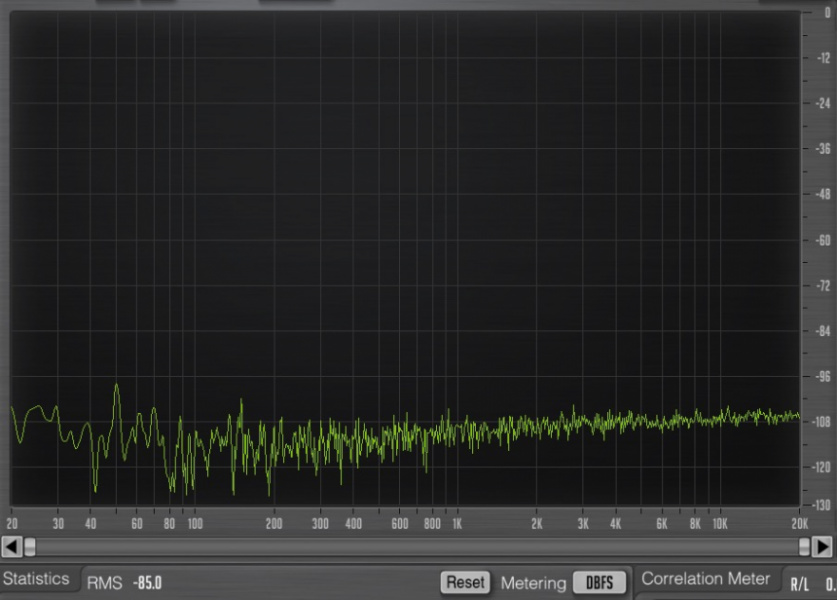Click the -130 dB scale label
Screen dimensions: 837x600
(821, 505)
